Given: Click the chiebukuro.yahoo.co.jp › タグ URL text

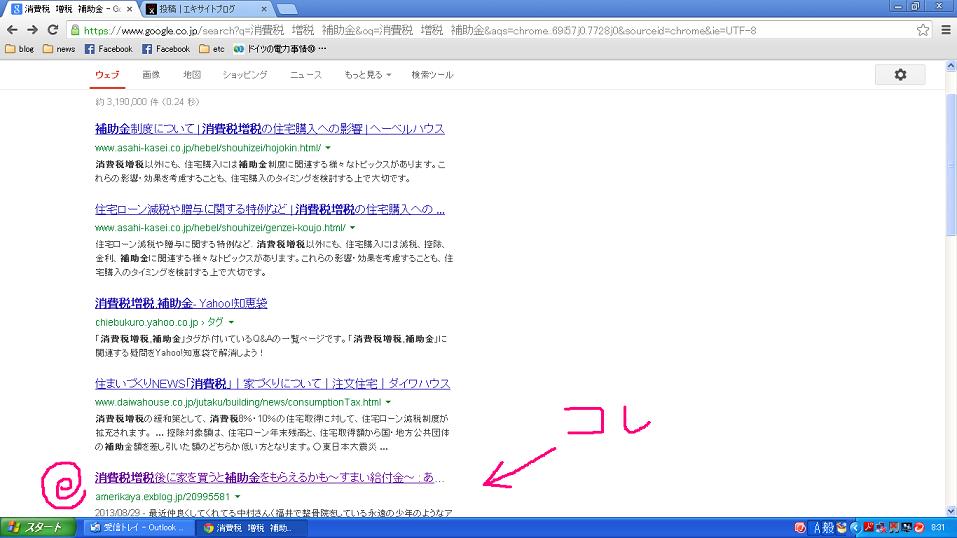Looking at the screenshot, I should click(159, 322).
